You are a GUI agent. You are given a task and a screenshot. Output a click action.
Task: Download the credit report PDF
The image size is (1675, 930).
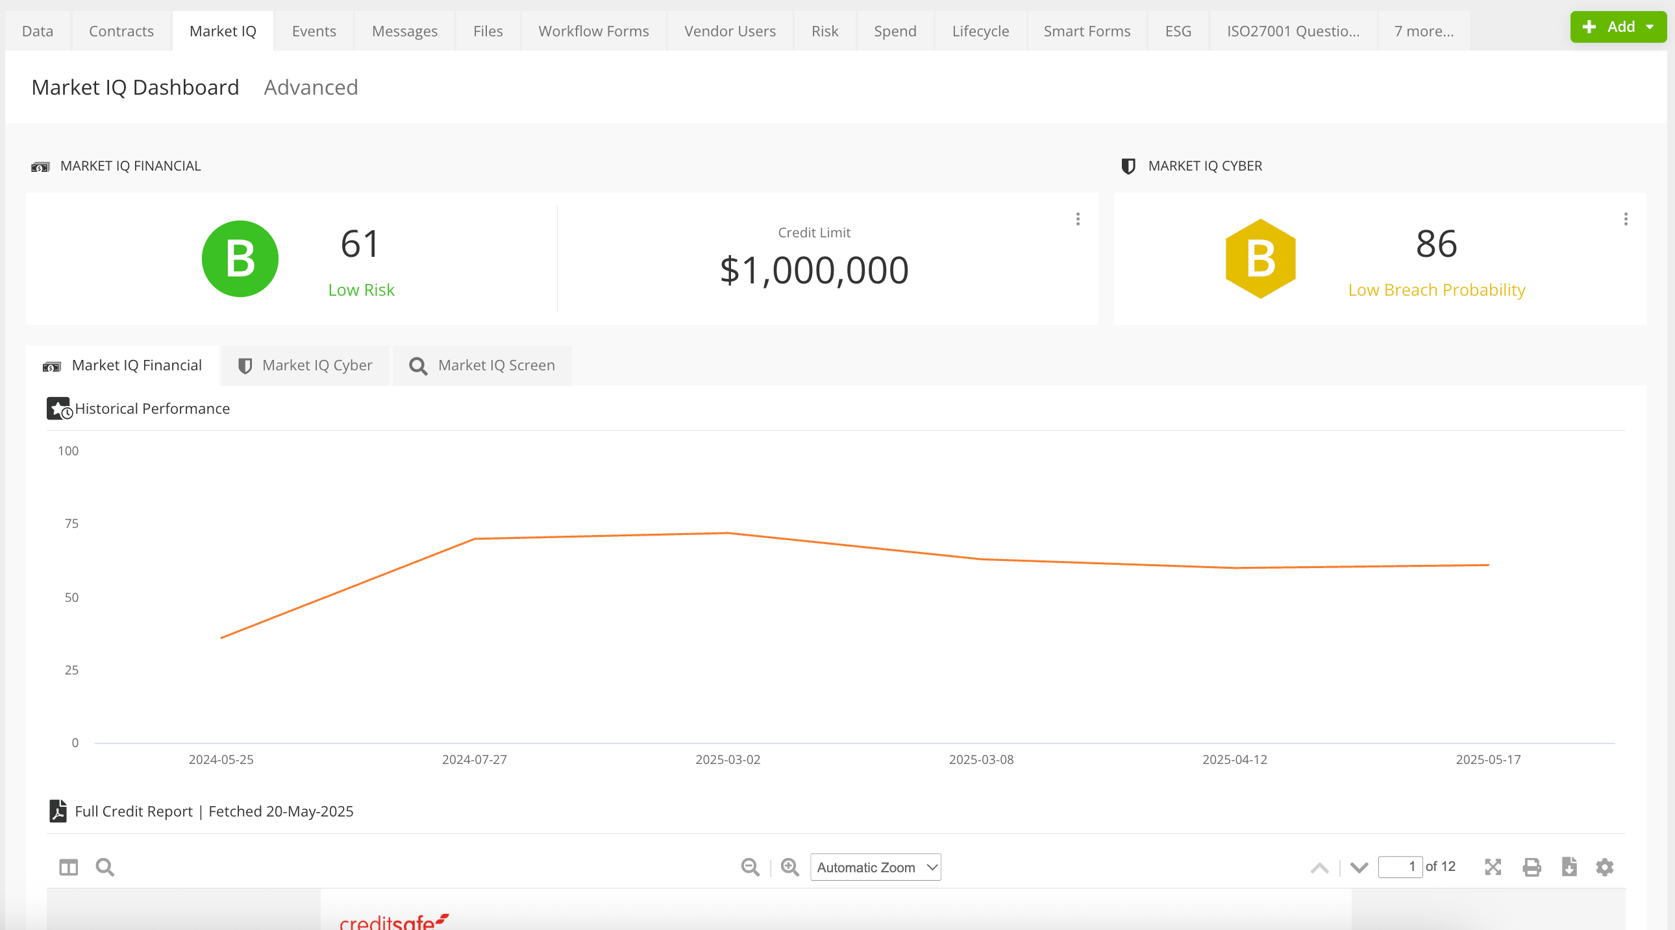(1569, 867)
